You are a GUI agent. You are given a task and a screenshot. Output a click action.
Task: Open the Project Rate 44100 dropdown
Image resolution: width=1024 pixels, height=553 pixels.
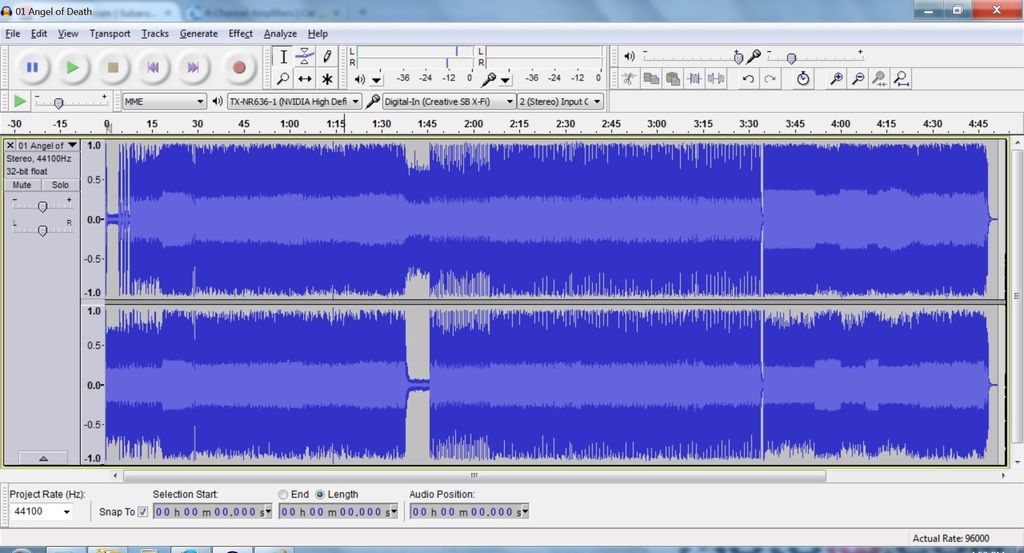point(42,512)
